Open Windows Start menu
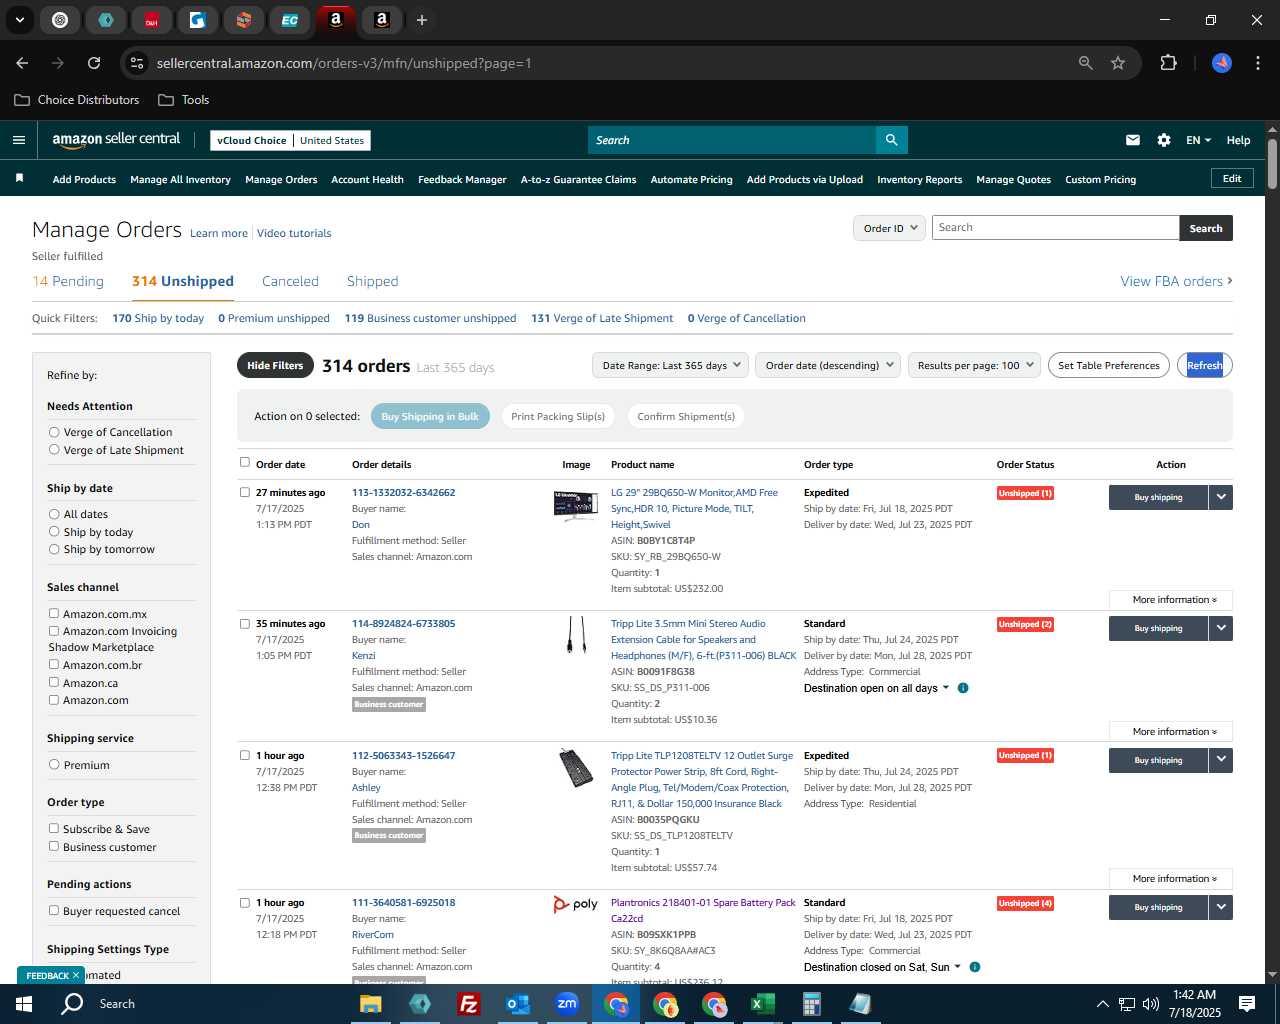Image resolution: width=1280 pixels, height=1024 pixels. (24, 1004)
